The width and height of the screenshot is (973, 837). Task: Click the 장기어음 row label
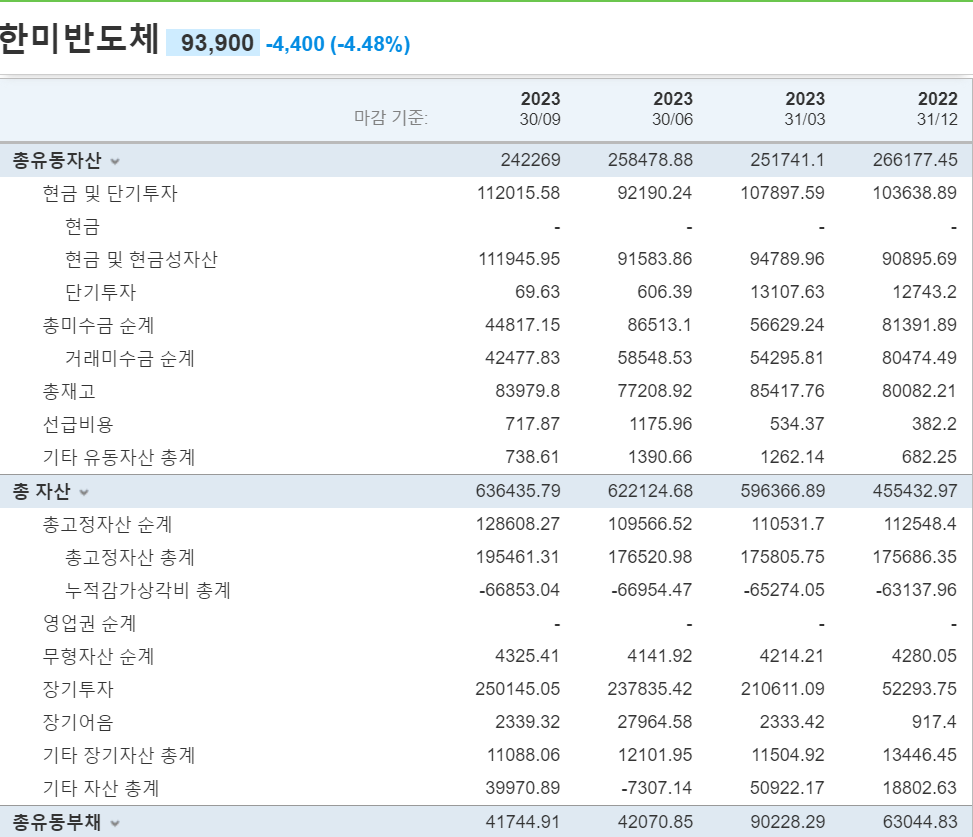pyautogui.click(x=78, y=722)
